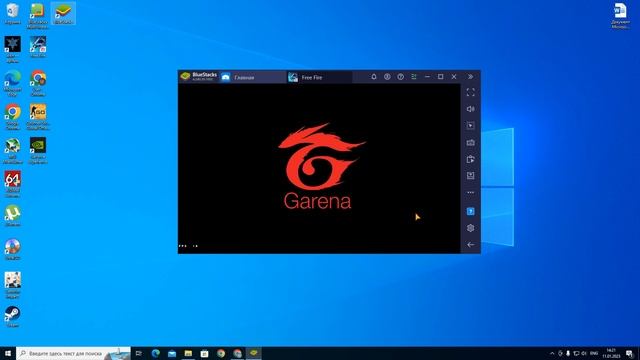The image size is (640, 360).
Task: Select the Free Fire desktop shortcut
Action: click(38, 47)
